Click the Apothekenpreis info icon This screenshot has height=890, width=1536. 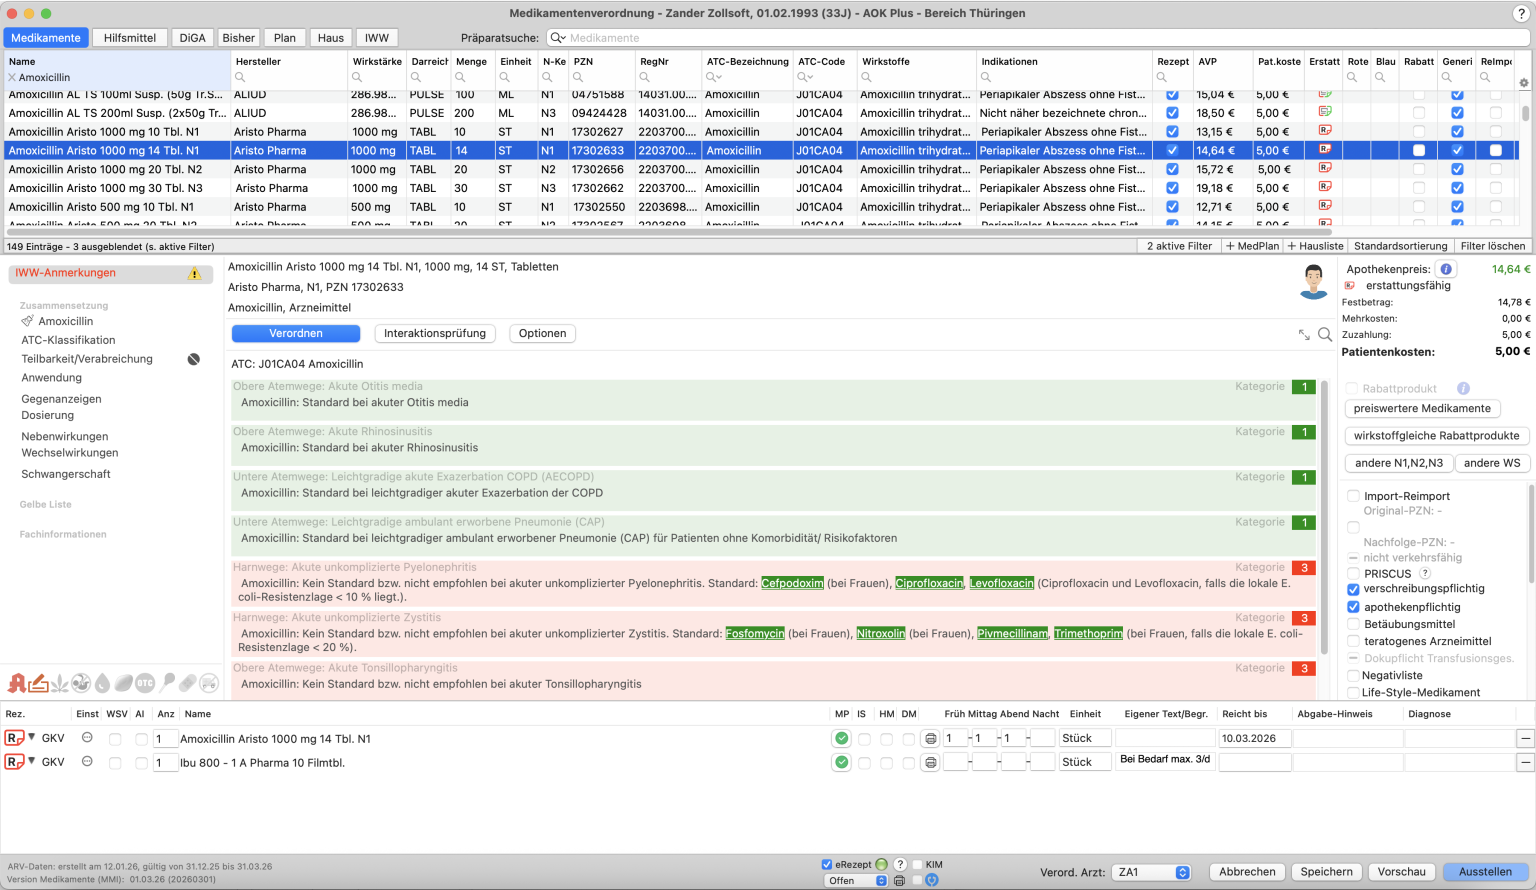click(x=1446, y=269)
